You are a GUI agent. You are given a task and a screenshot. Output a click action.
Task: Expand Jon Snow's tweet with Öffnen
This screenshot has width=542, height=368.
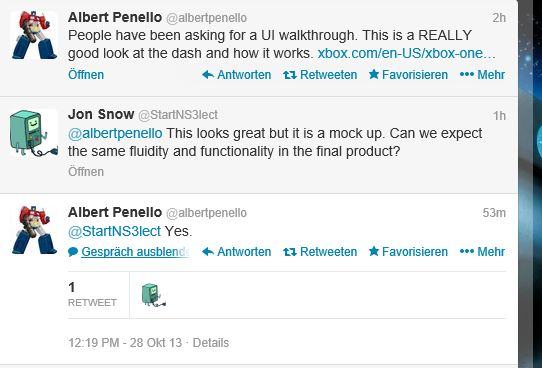[x=86, y=172]
